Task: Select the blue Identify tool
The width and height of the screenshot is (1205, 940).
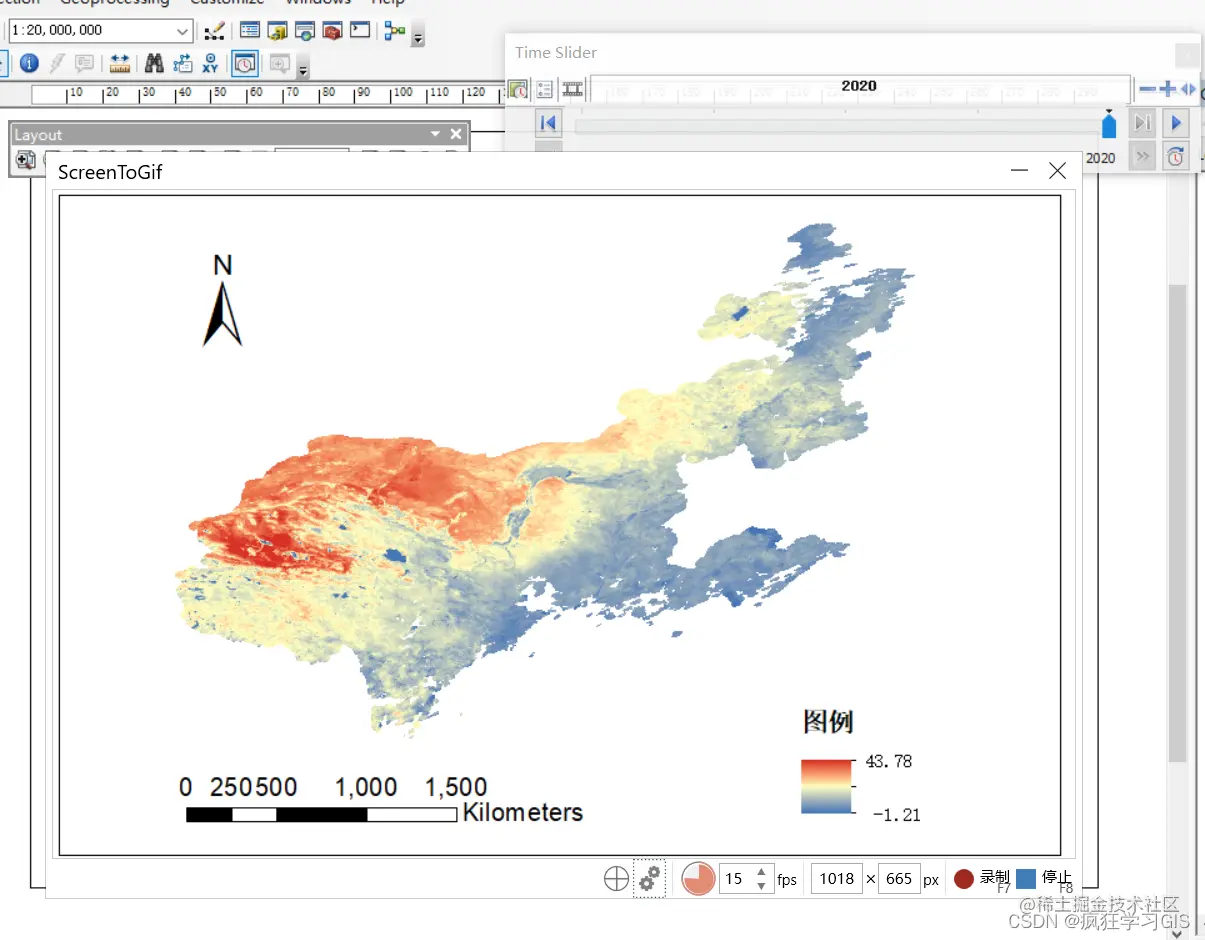Action: pyautogui.click(x=29, y=64)
